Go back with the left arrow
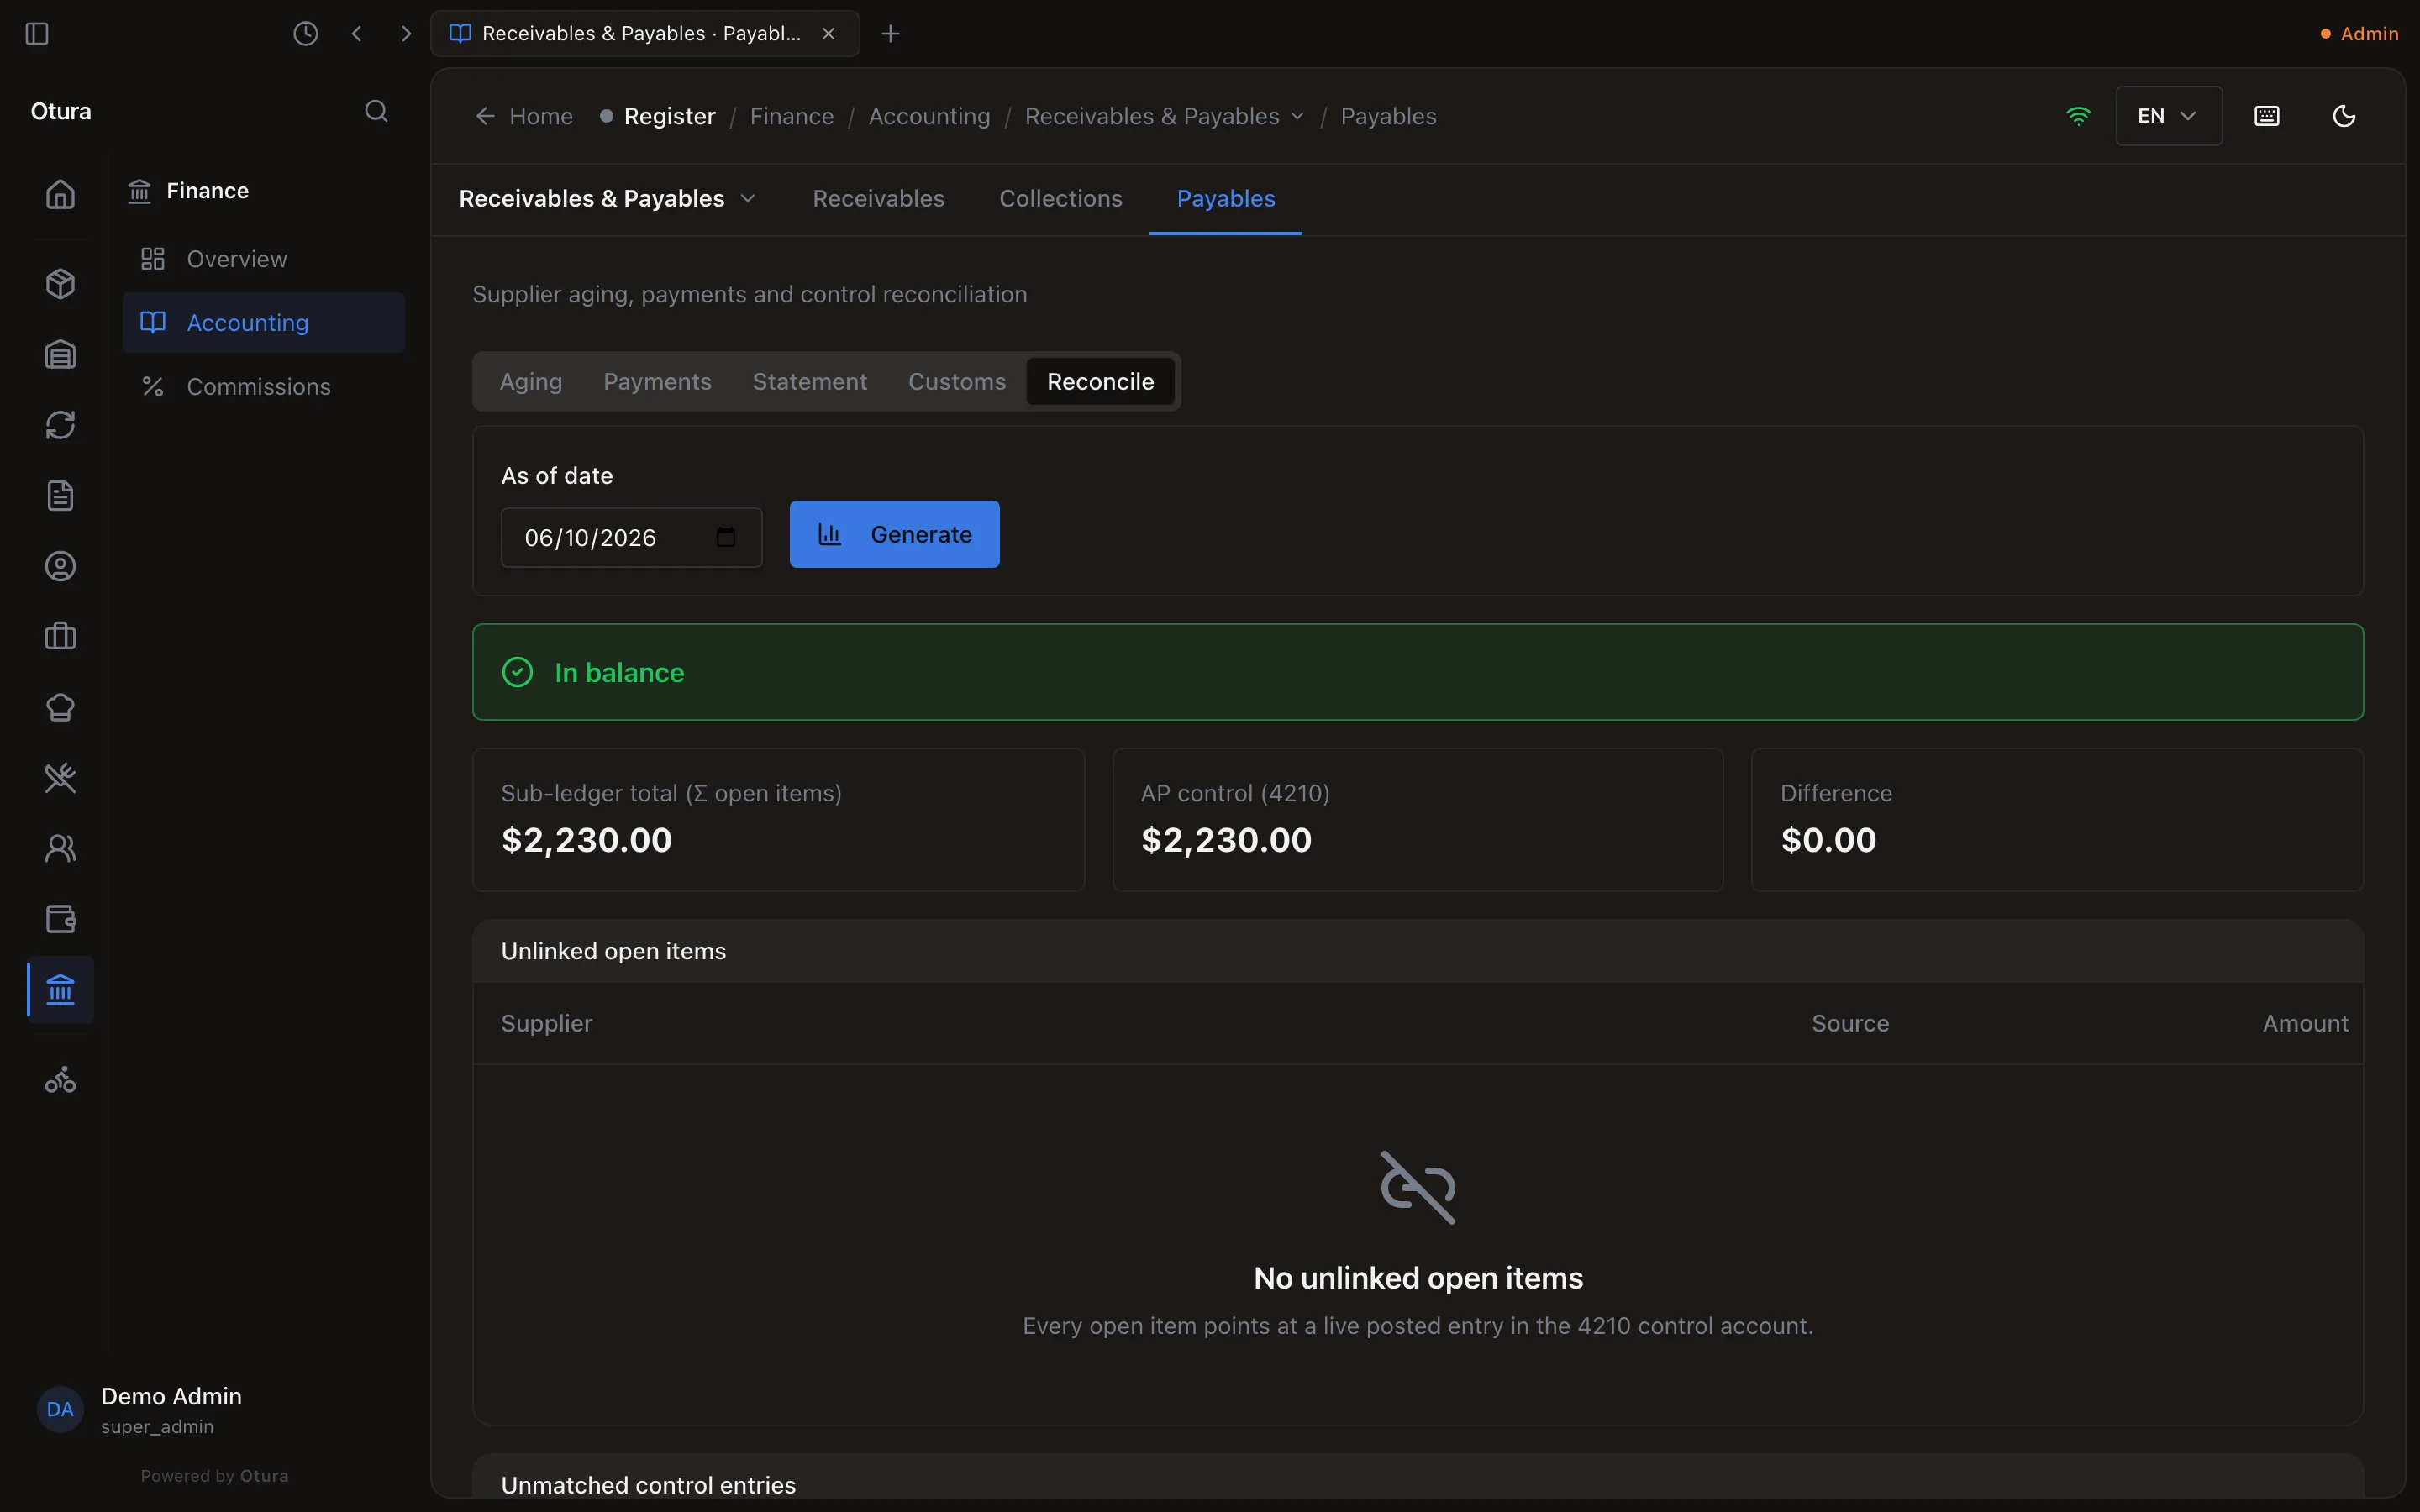The image size is (2420, 1512). [x=357, y=34]
